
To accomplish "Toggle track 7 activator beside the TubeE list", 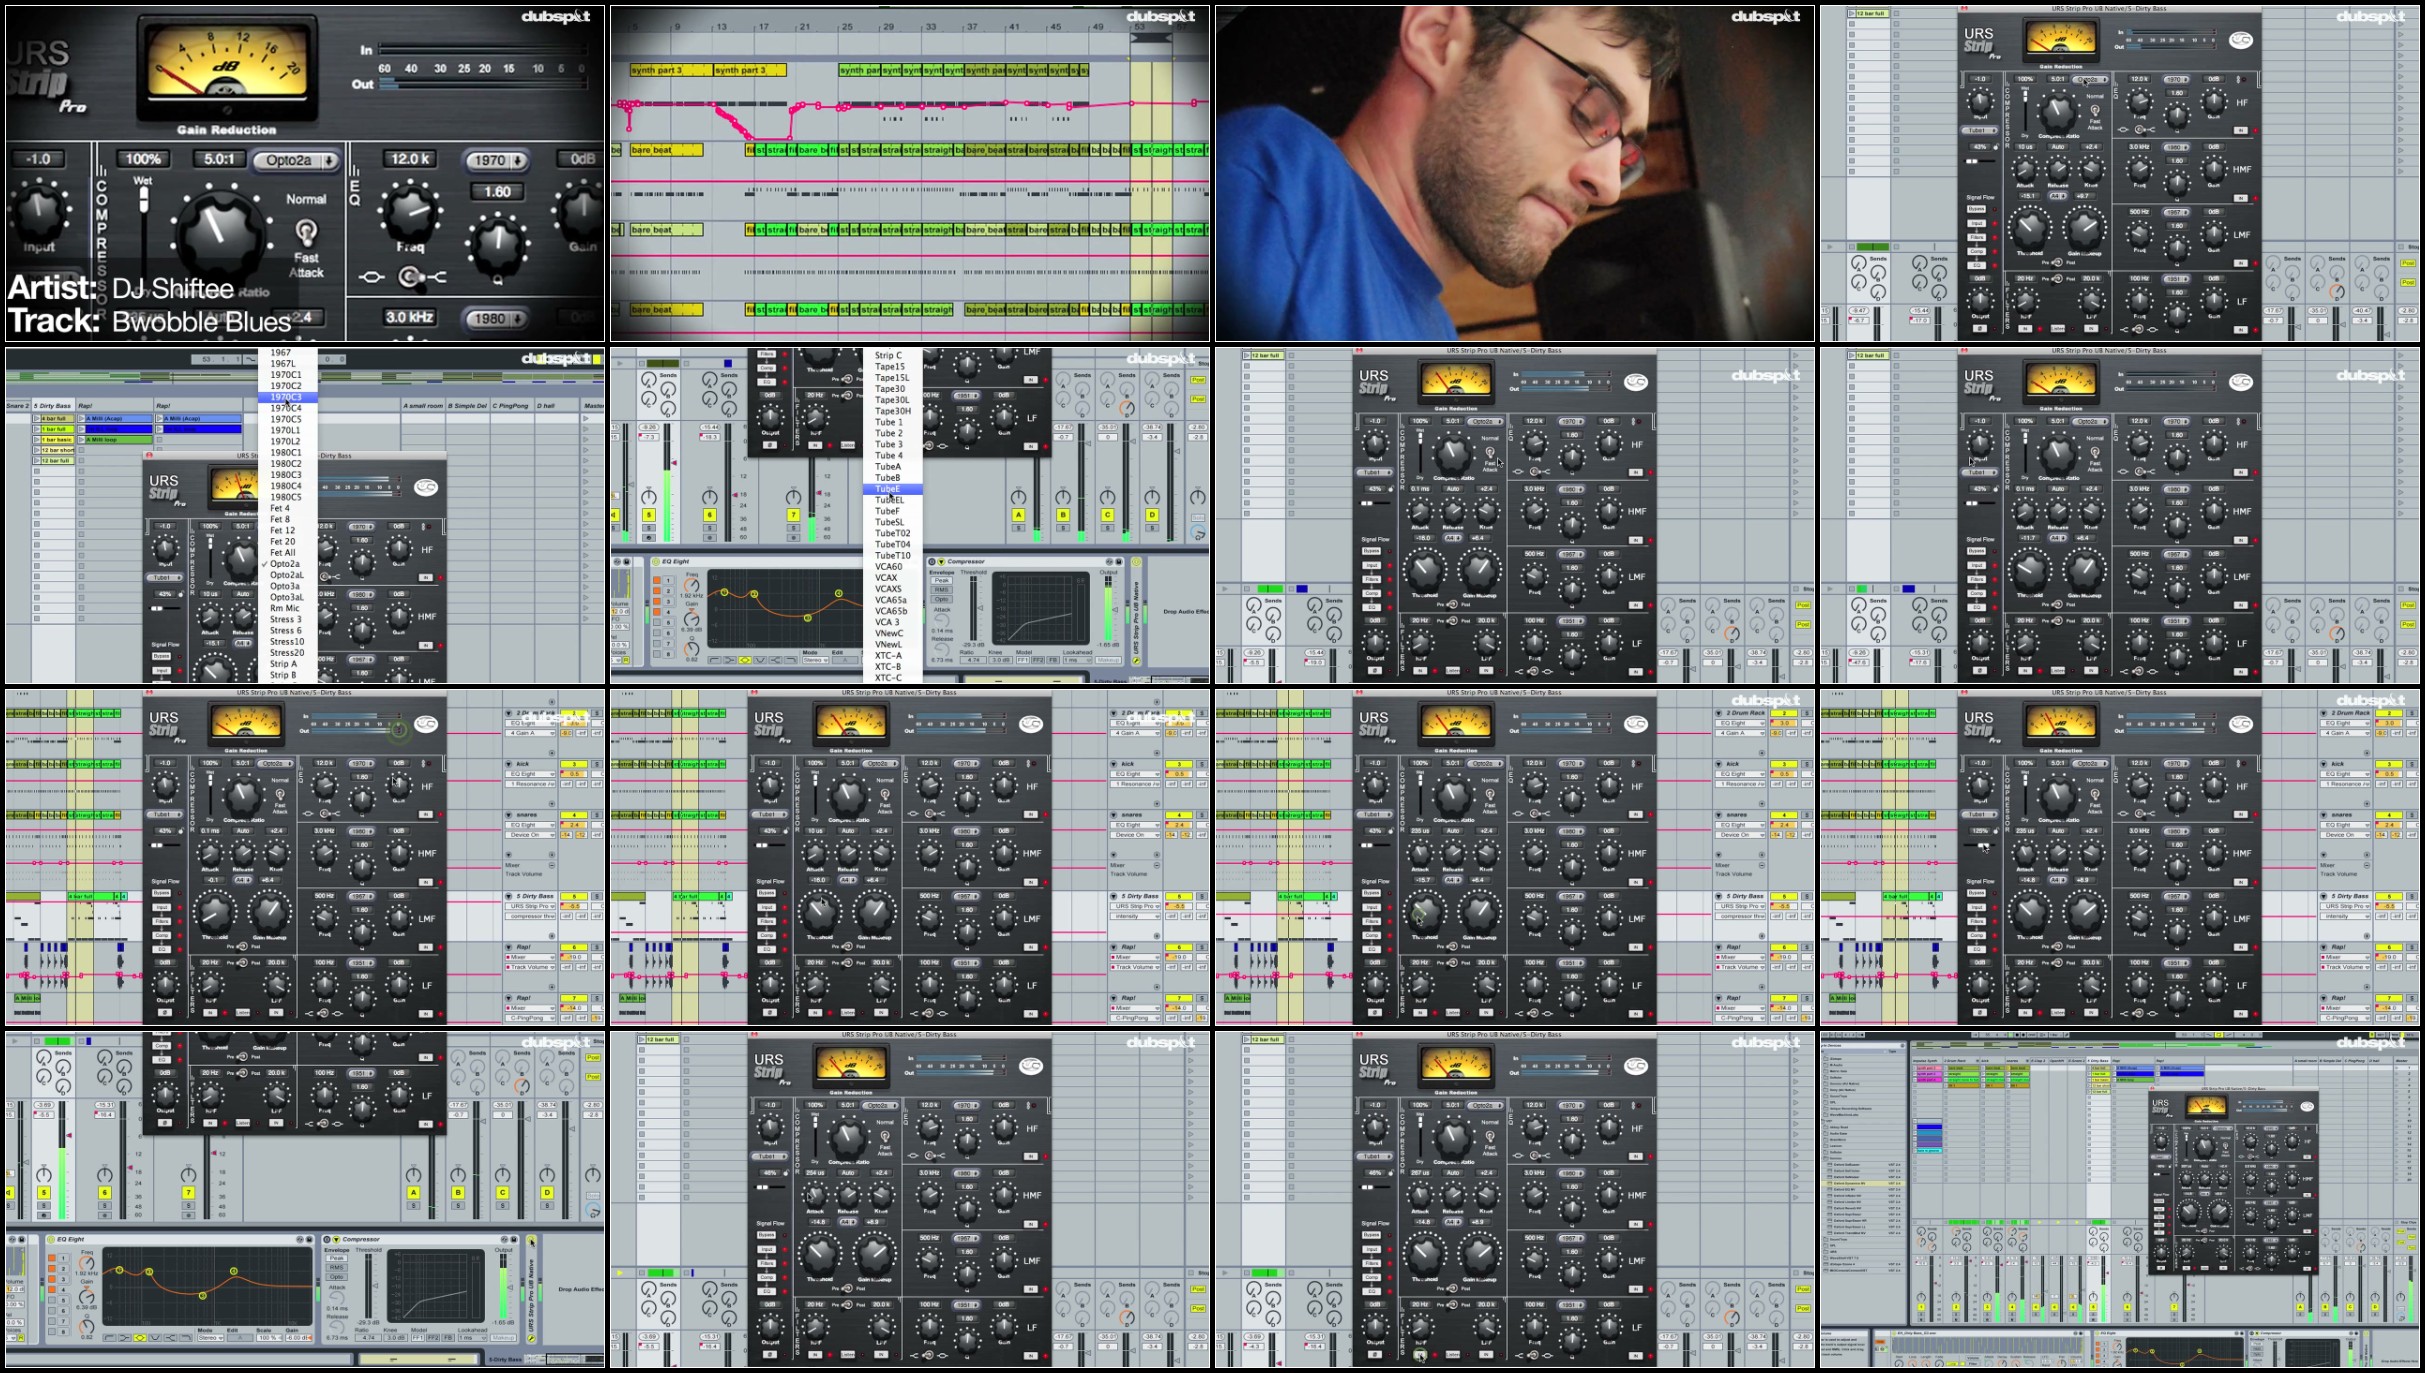I will 793,515.
